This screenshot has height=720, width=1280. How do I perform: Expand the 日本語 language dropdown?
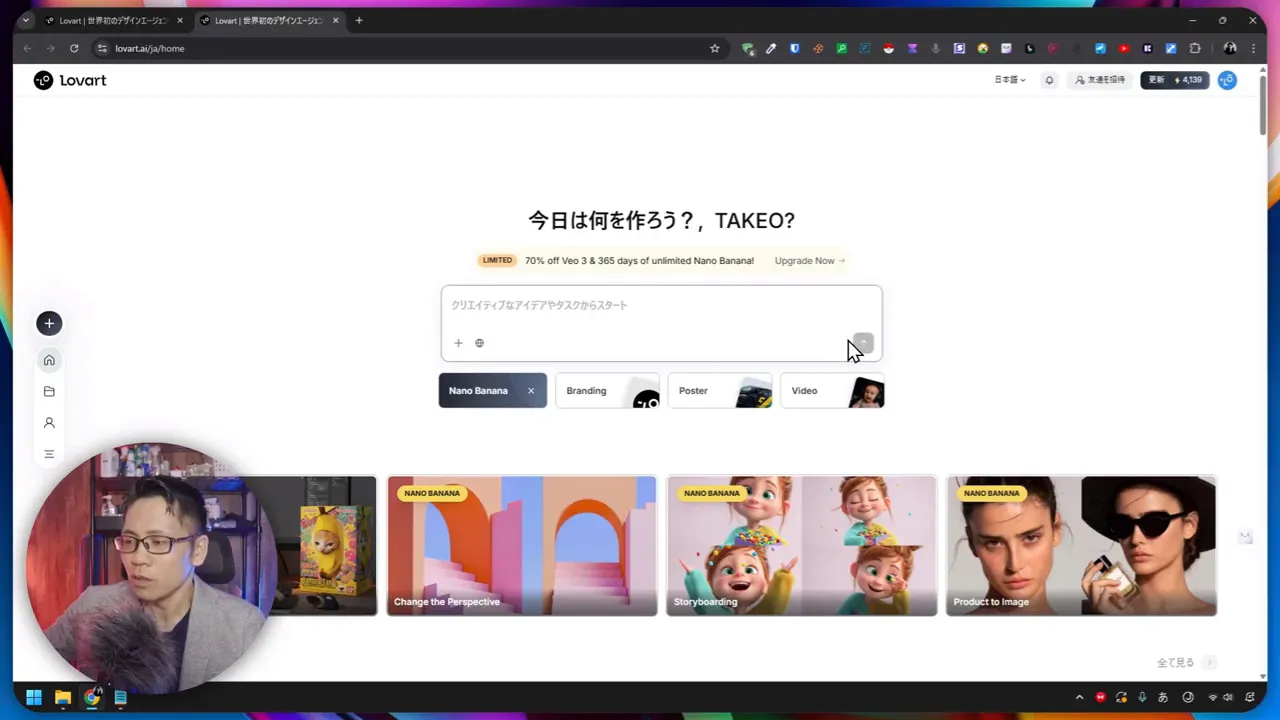click(x=1009, y=80)
